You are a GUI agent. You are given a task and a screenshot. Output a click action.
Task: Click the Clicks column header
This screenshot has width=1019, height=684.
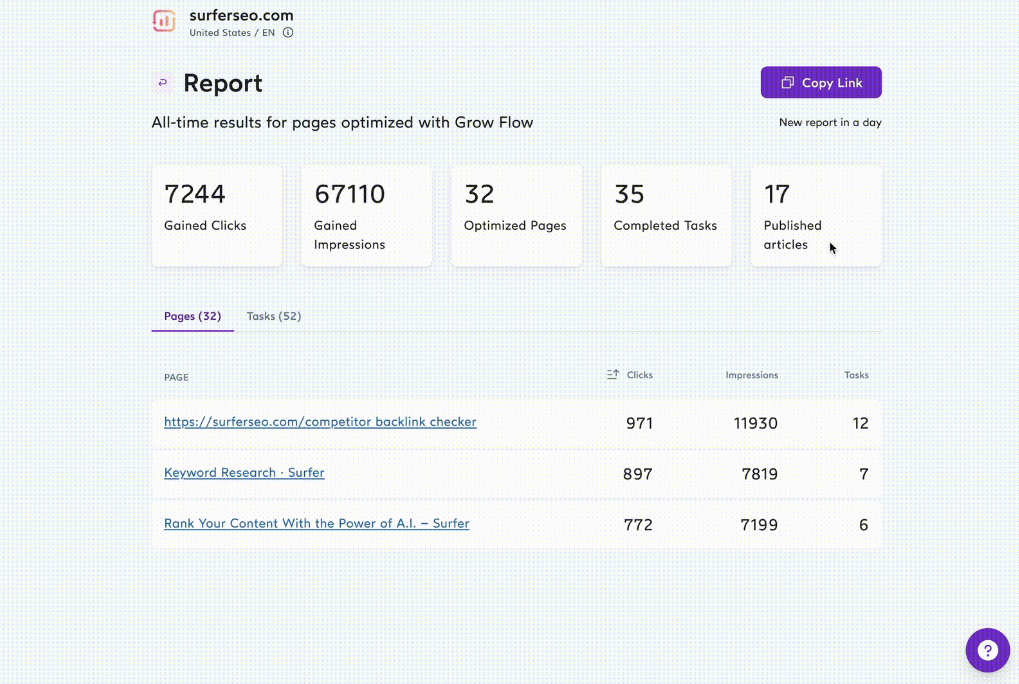(639, 375)
